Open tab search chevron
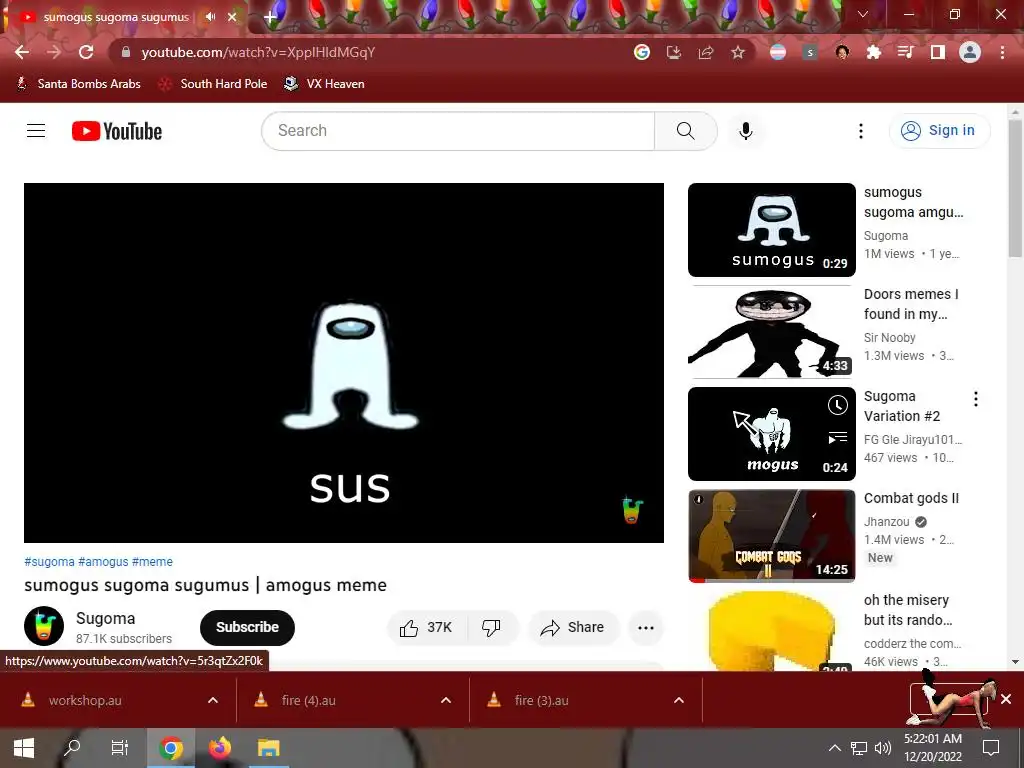 click(863, 14)
